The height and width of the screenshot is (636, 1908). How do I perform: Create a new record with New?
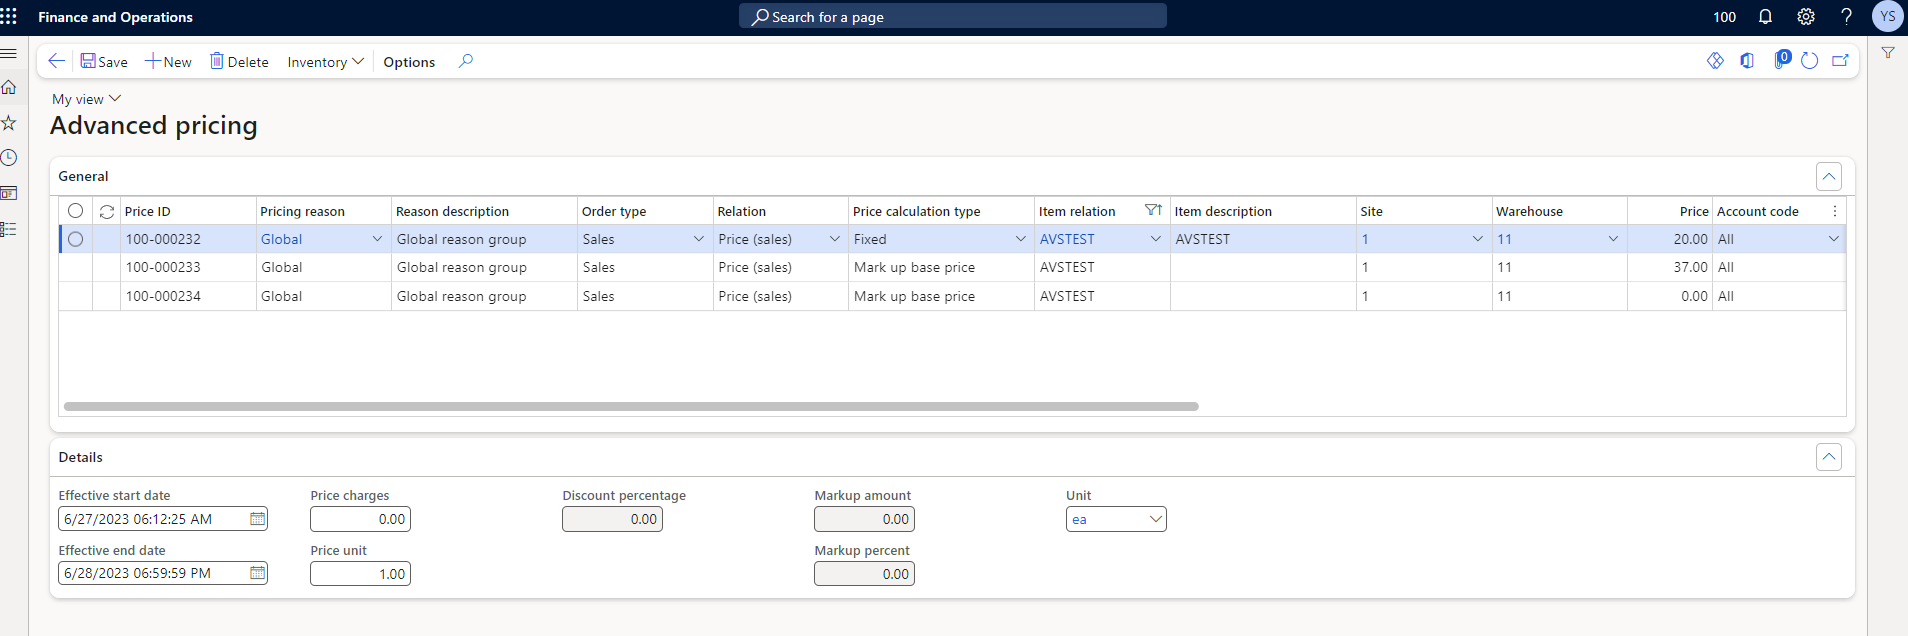tap(168, 61)
